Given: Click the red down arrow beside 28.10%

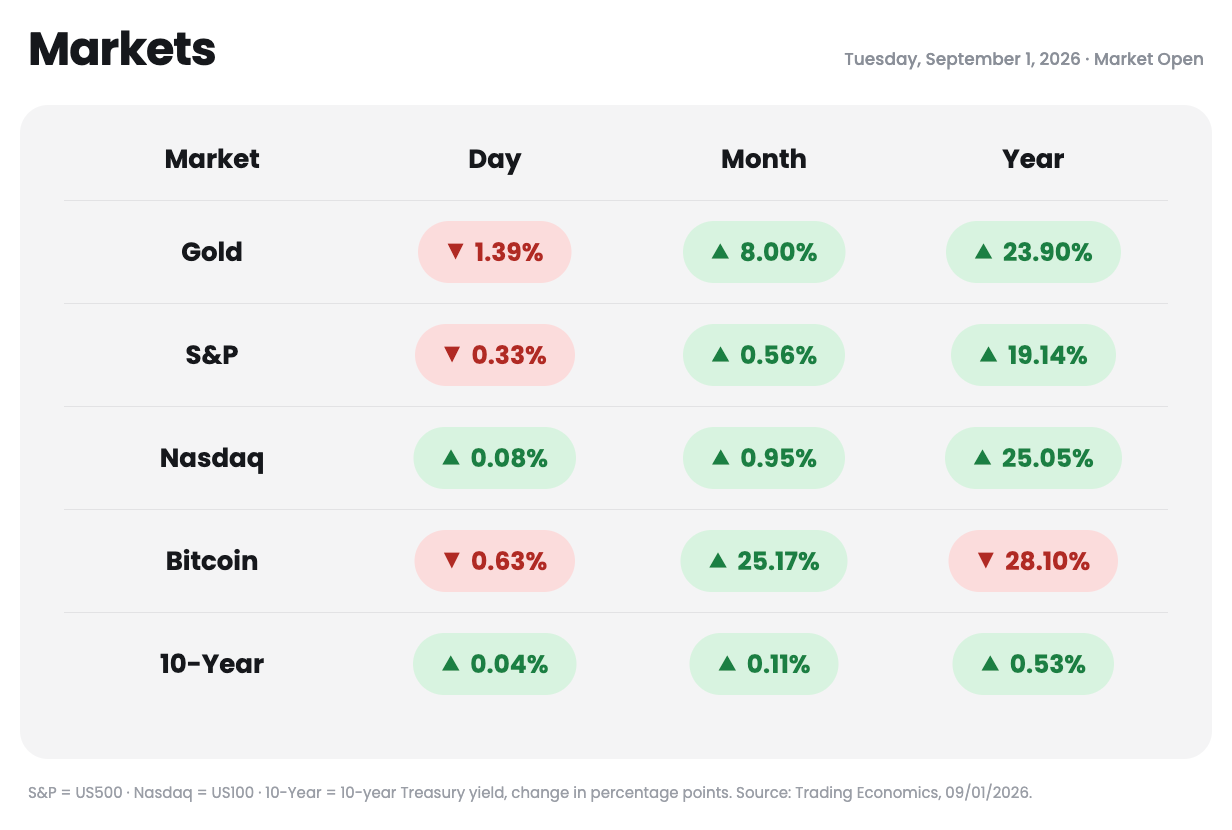Looking at the screenshot, I should pyautogui.click(x=986, y=561).
